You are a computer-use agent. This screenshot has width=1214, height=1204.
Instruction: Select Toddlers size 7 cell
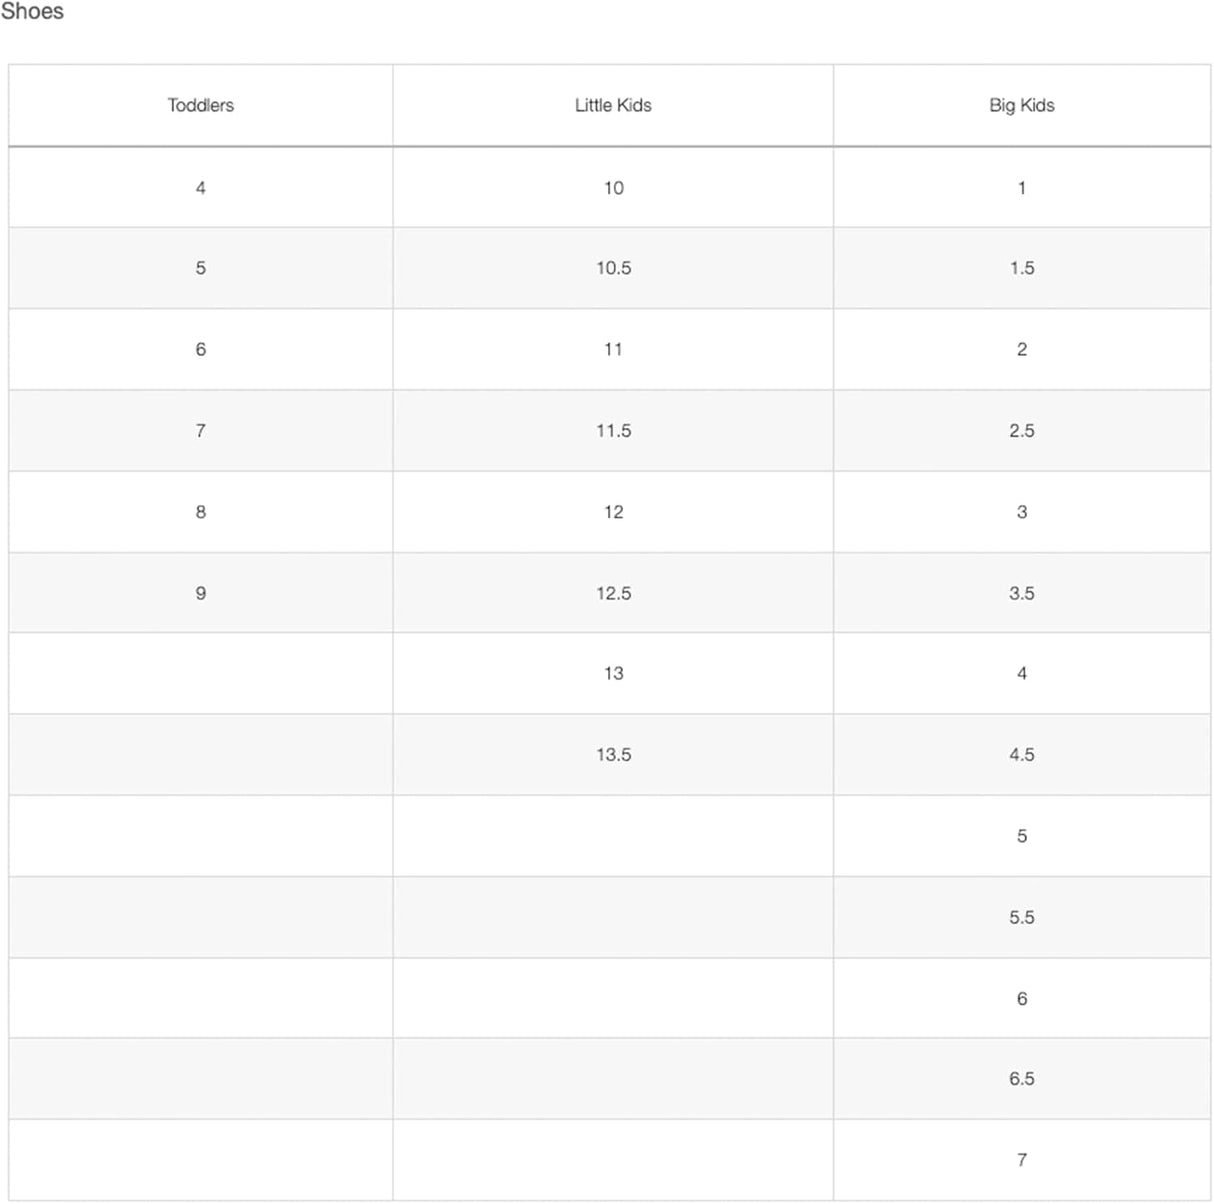(200, 431)
